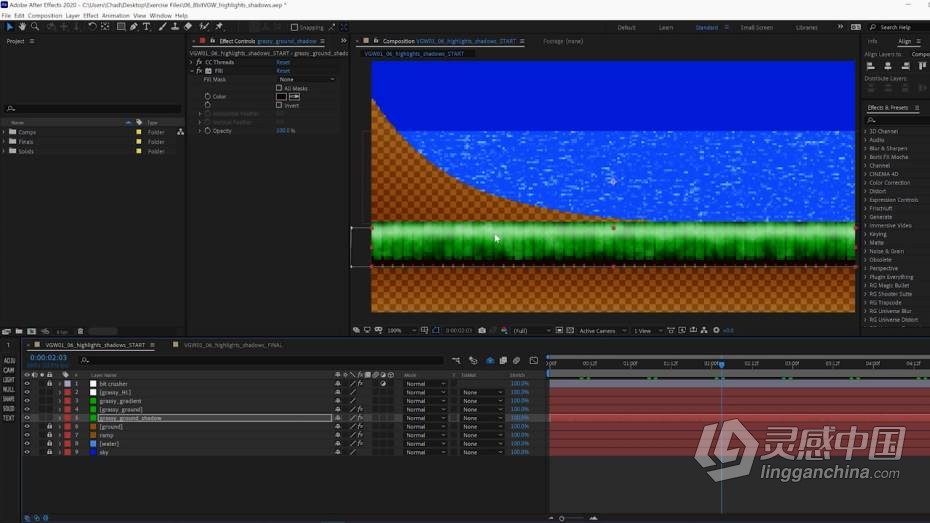The height and width of the screenshot is (523, 930).
Task: Select the Roto Brush tool
Action: (x=204, y=27)
